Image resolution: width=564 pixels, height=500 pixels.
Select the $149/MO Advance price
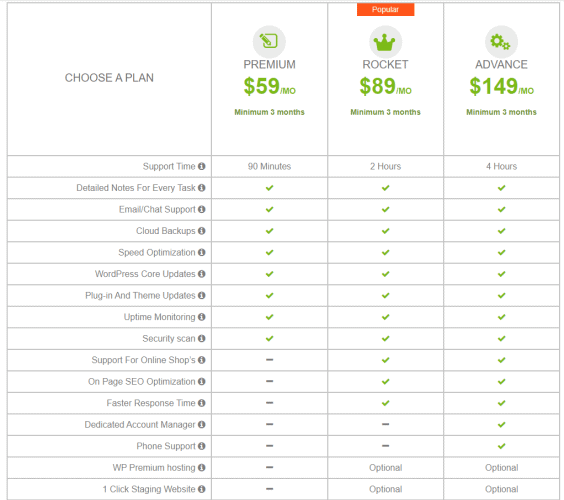point(501,86)
